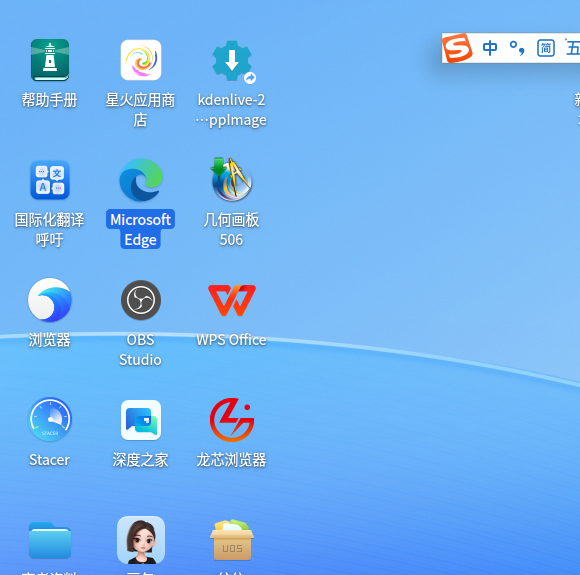This screenshot has width=580, height=575.
Task: Click the 'WPS Office' label text
Action: (231, 340)
